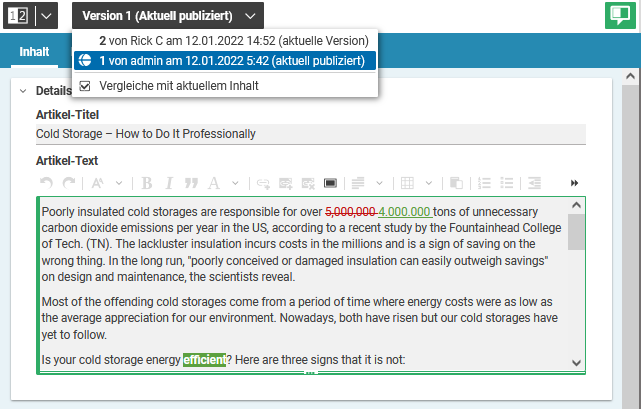Click the insert table grid icon
641x409 pixels.
point(407,183)
